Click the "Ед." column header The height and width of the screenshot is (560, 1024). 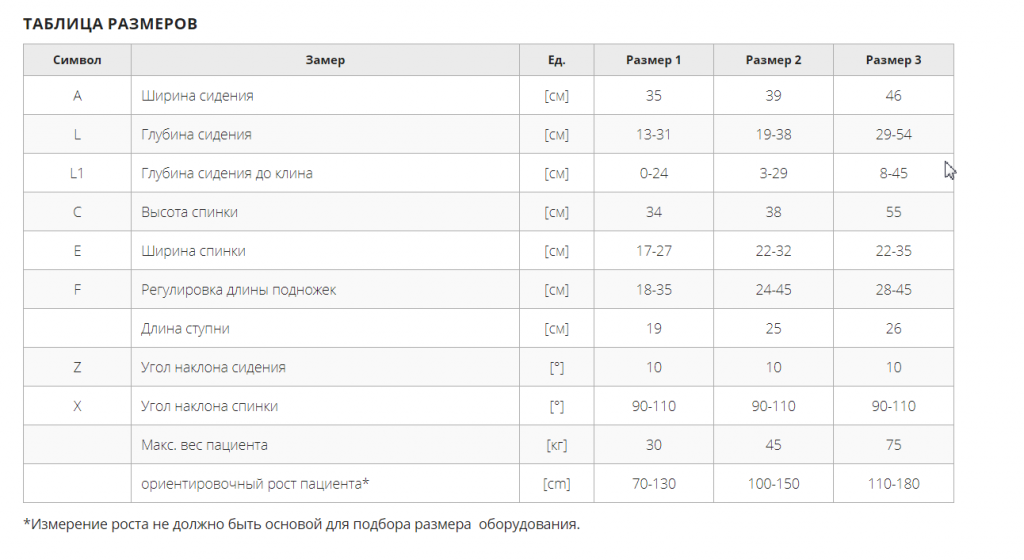[556, 60]
